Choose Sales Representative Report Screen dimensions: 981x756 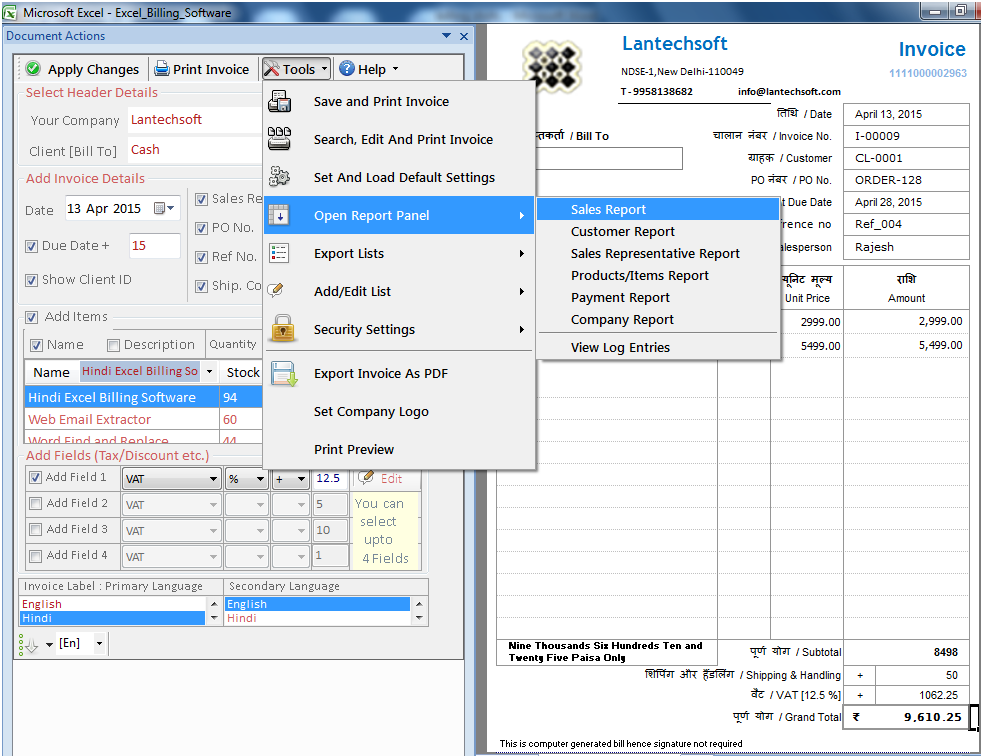pos(657,253)
